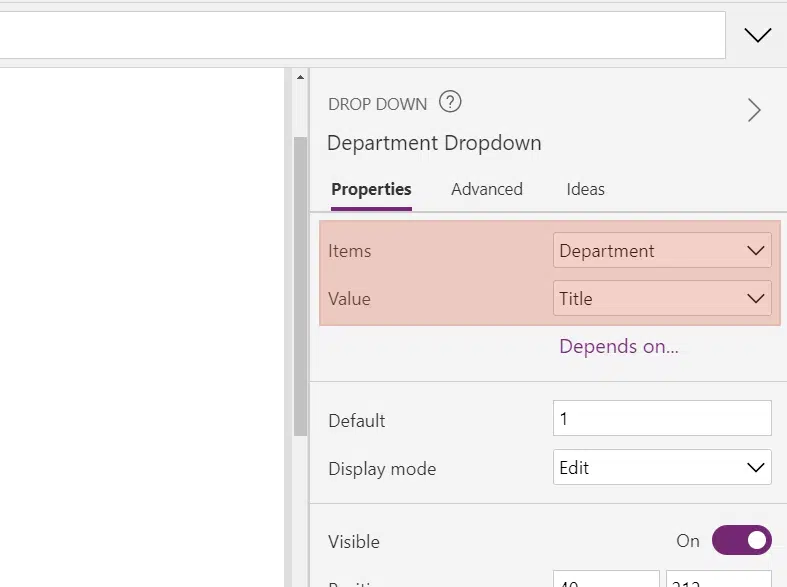Open the Value dropdown showing Title
The image size is (787, 587).
(662, 298)
